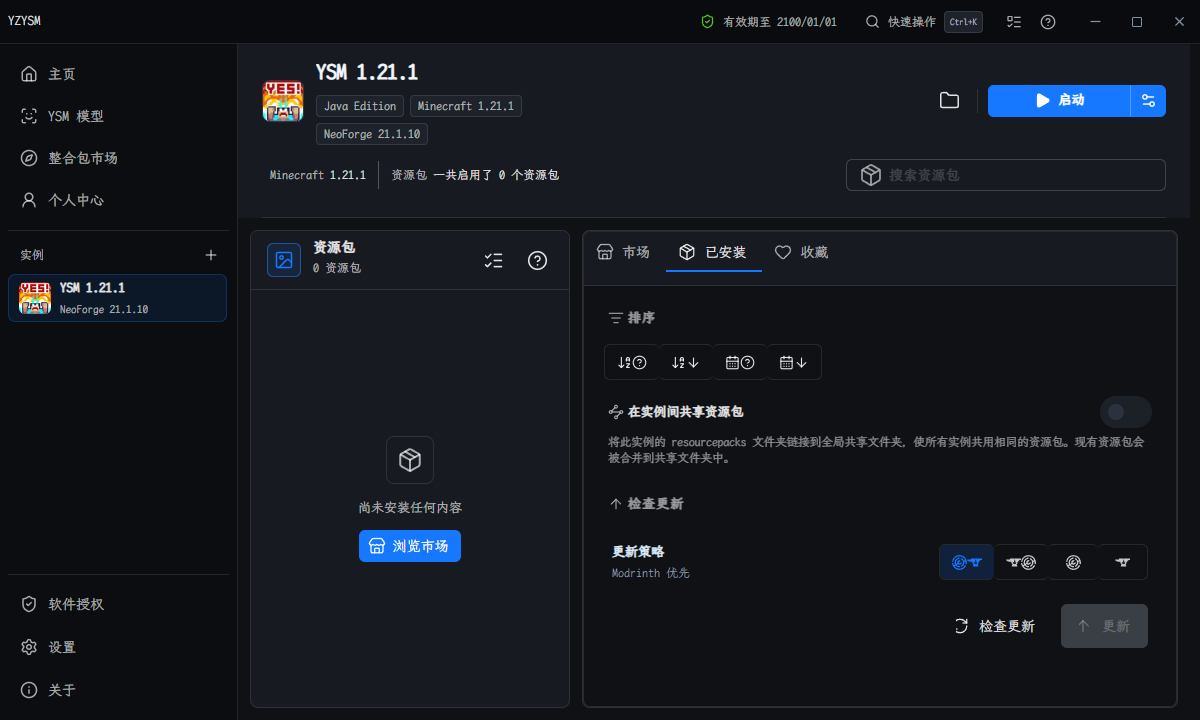Select CurseForge-only update strategy
This screenshot has height=720, width=1200.
1122,562
